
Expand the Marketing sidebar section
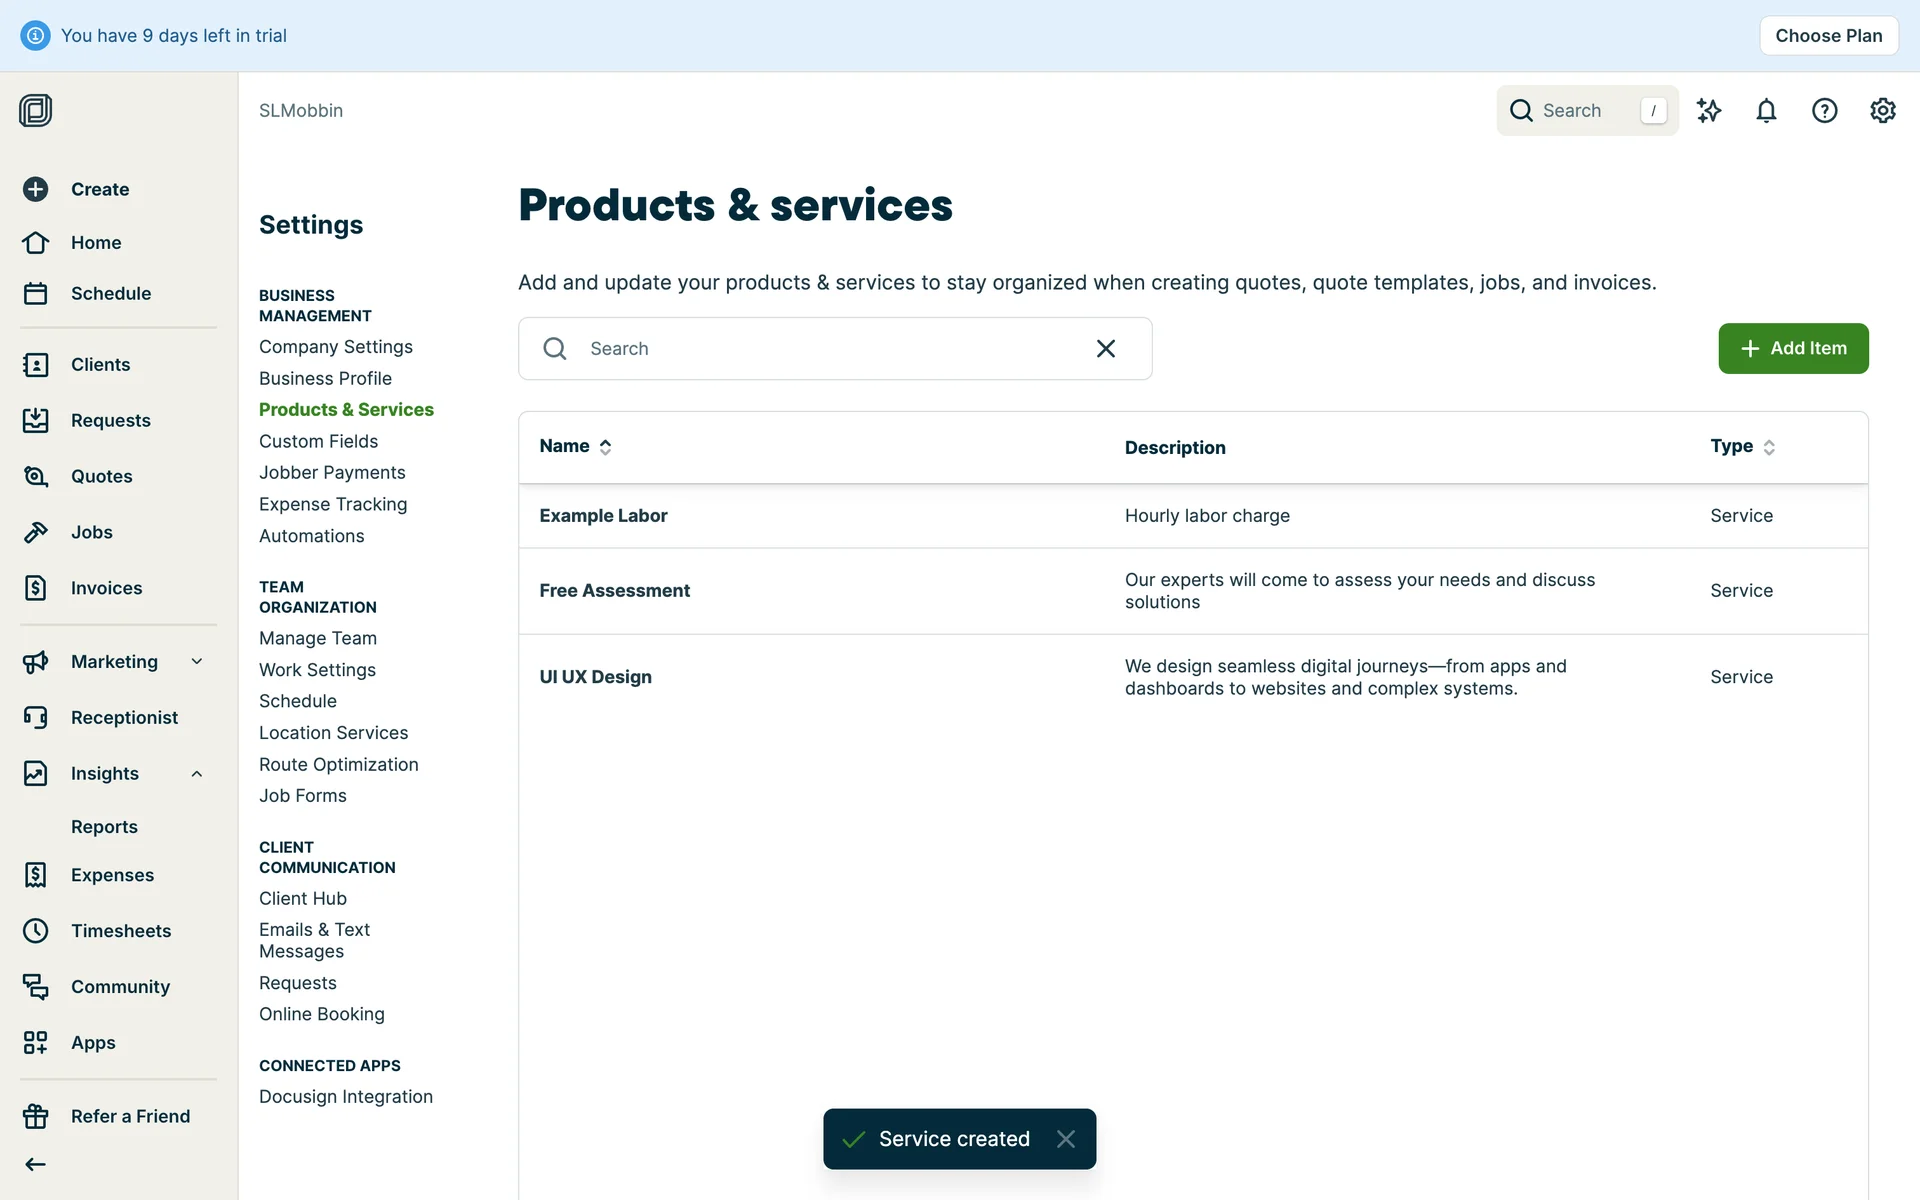(x=197, y=661)
